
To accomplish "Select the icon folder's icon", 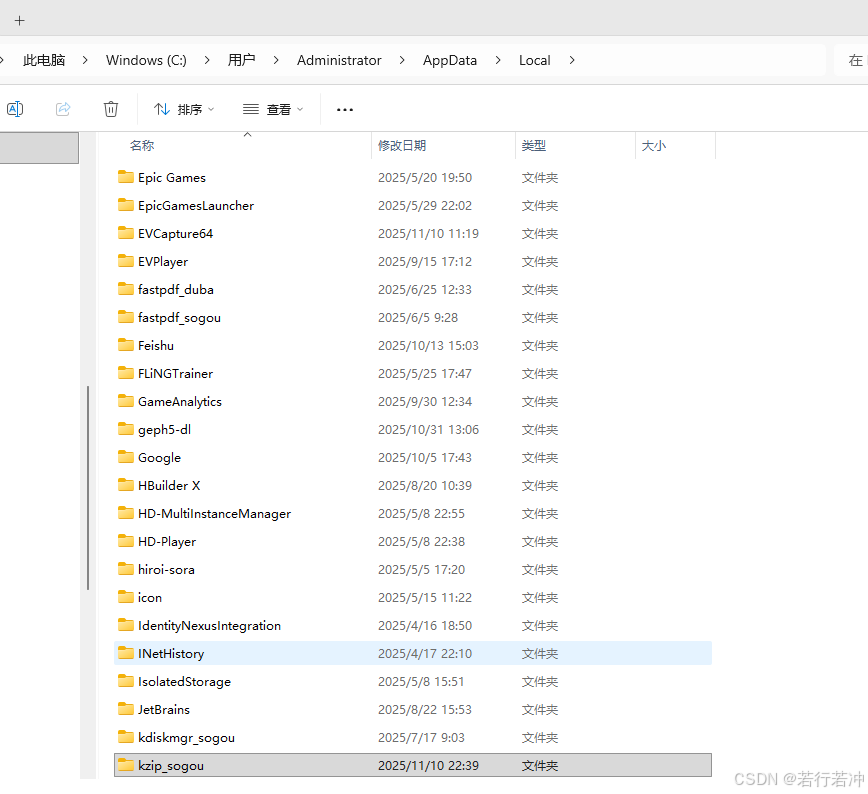I will tap(126, 597).
